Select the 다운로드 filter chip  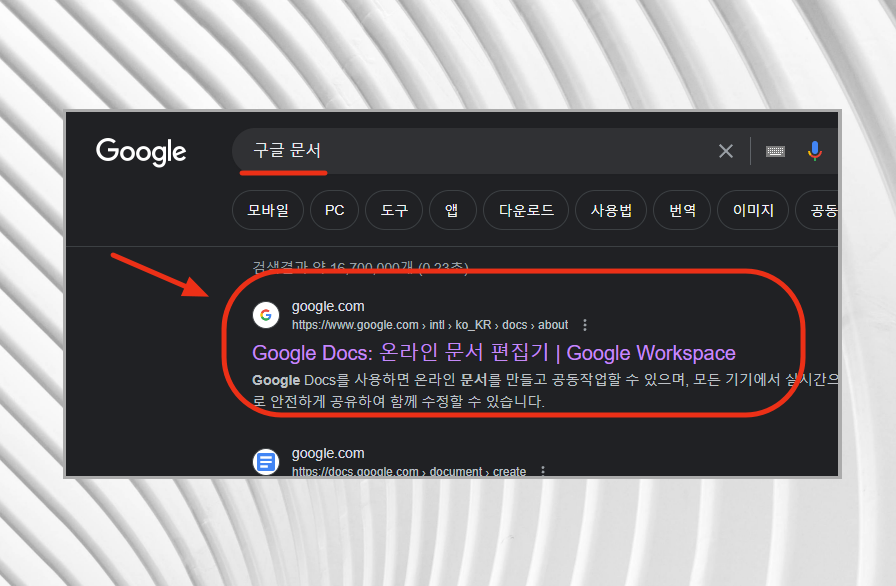click(x=526, y=210)
